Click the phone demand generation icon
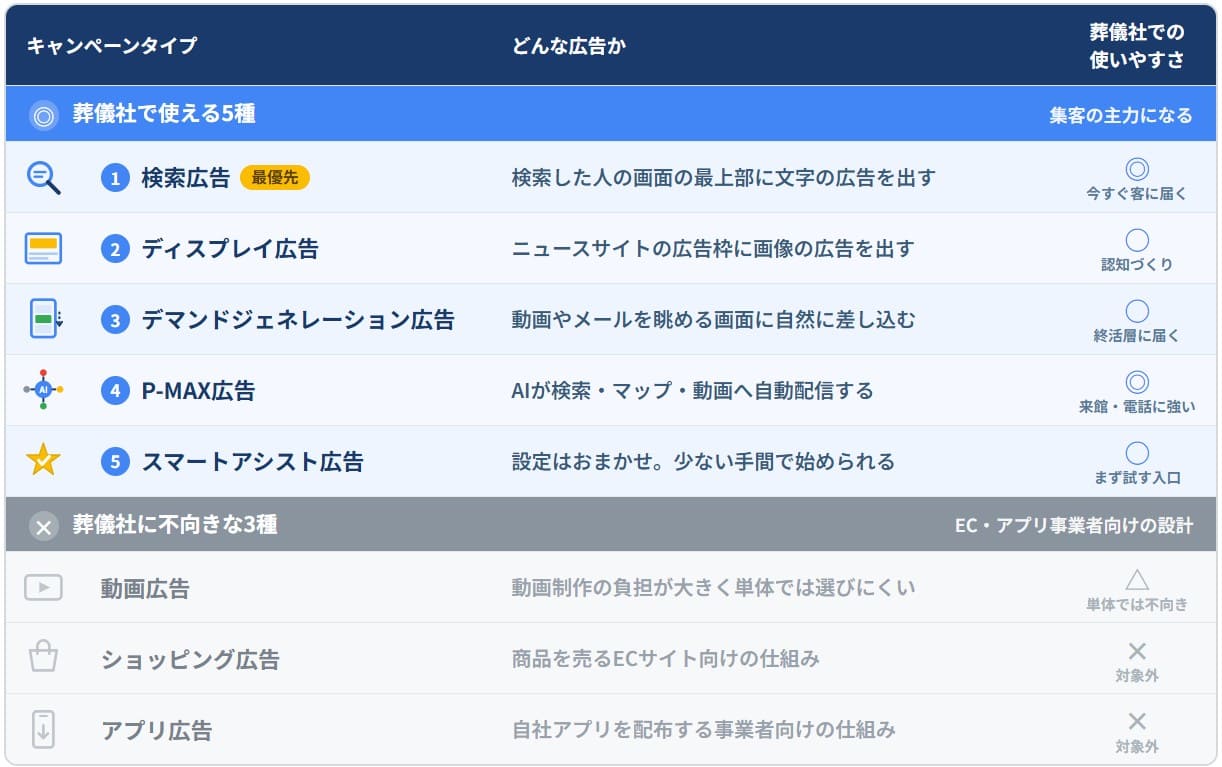 click(x=45, y=320)
